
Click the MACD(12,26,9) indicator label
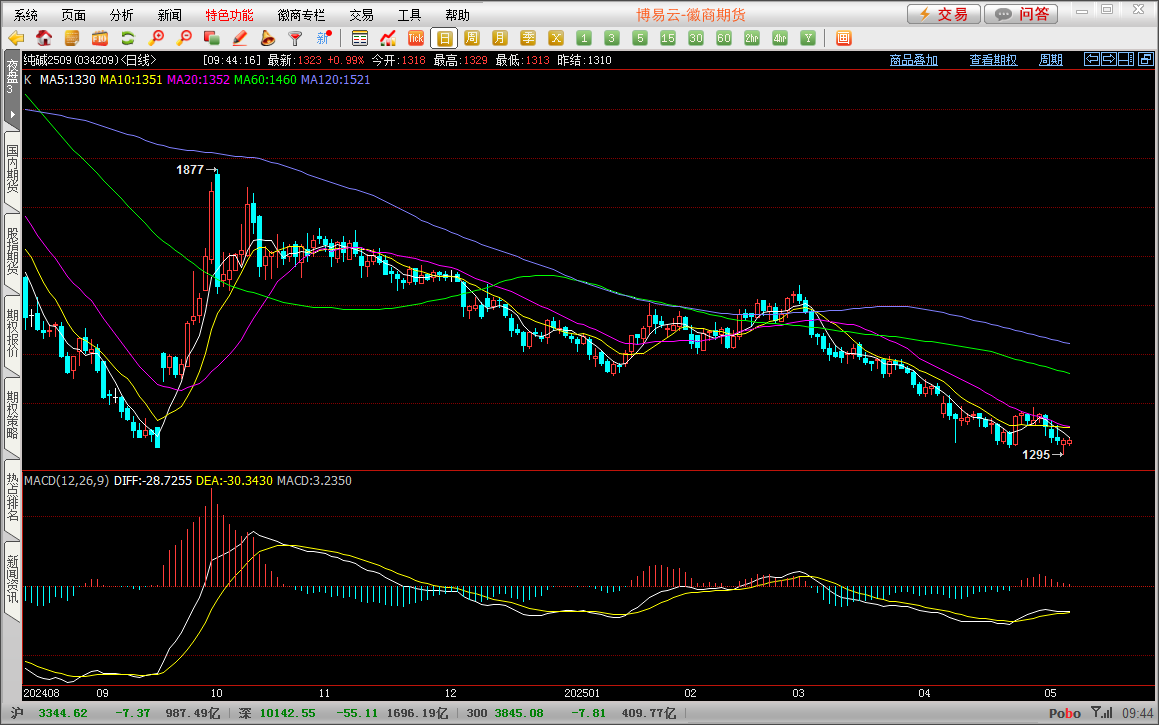point(67,480)
